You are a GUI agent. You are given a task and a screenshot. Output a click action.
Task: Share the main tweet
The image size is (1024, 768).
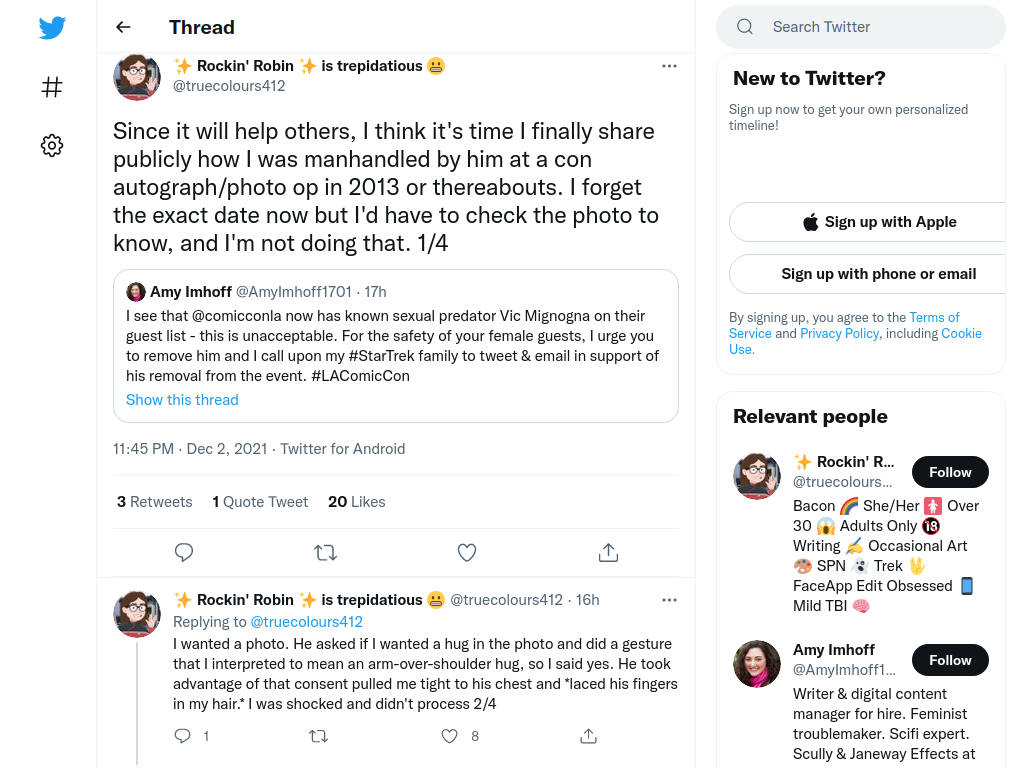608,552
